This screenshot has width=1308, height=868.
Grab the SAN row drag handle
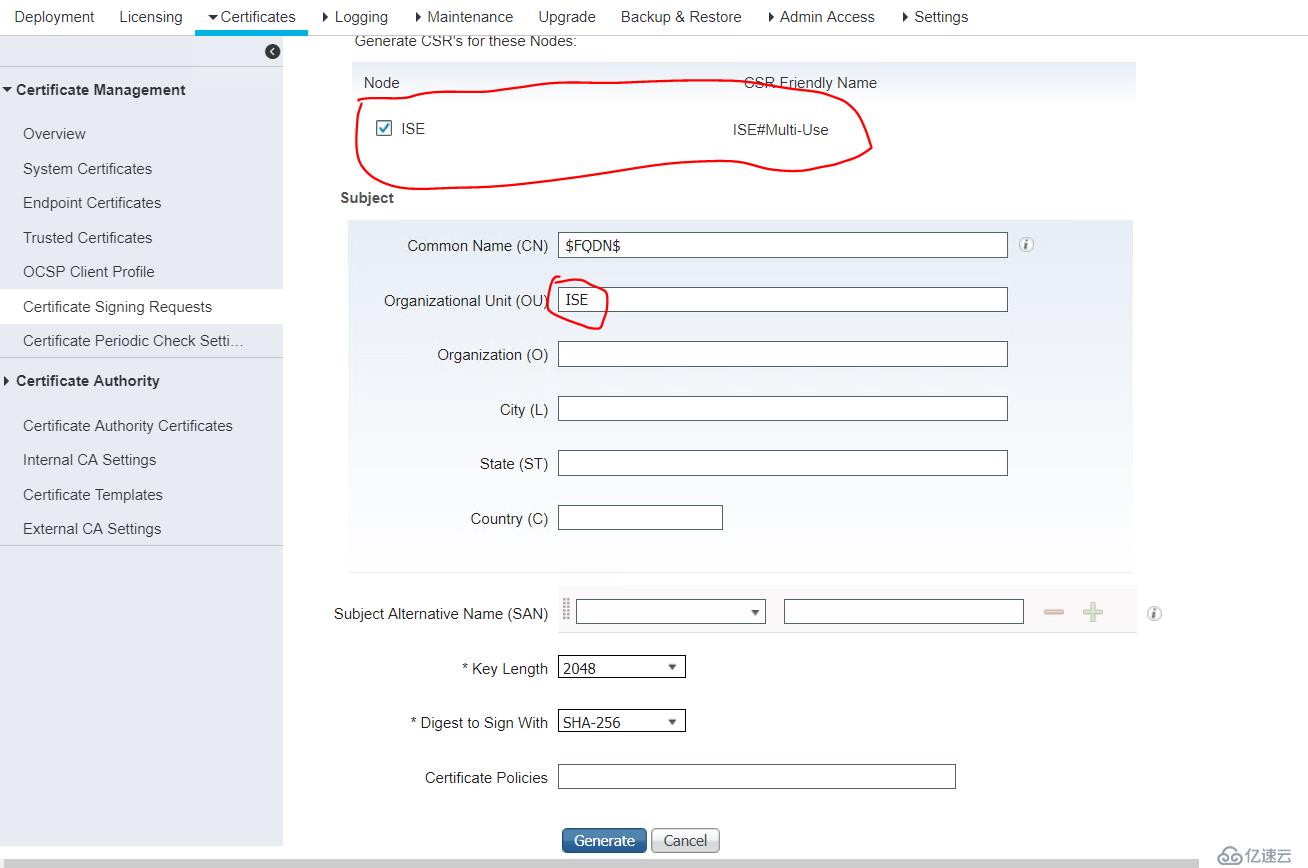(566, 610)
